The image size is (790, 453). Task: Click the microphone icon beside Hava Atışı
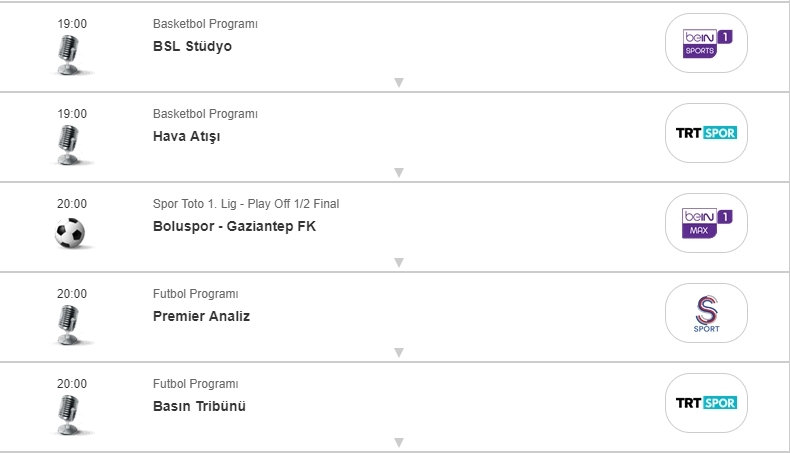[70, 144]
